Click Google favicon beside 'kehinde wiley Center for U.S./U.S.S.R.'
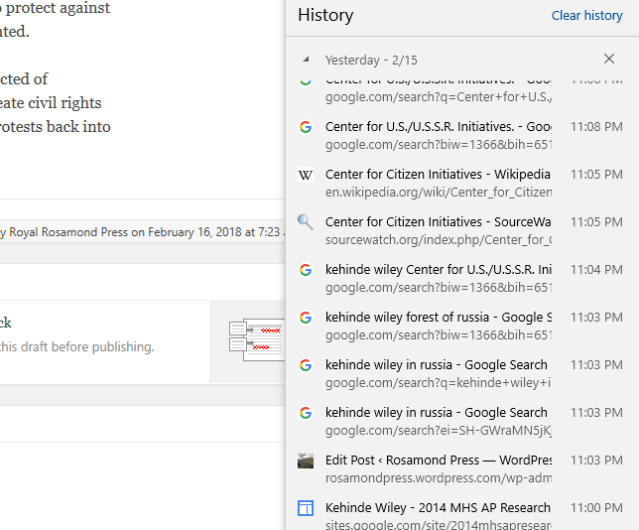The width and height of the screenshot is (639, 530). [x=306, y=270]
